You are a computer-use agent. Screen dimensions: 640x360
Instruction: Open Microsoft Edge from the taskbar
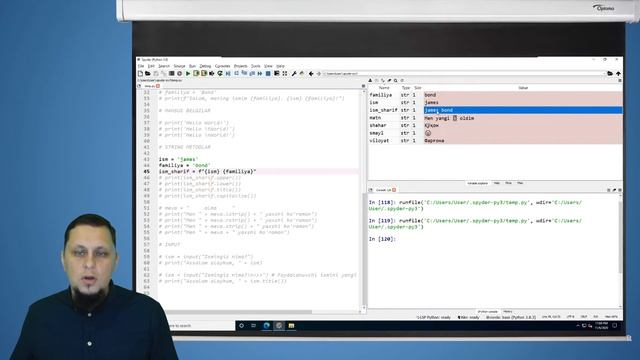267,325
